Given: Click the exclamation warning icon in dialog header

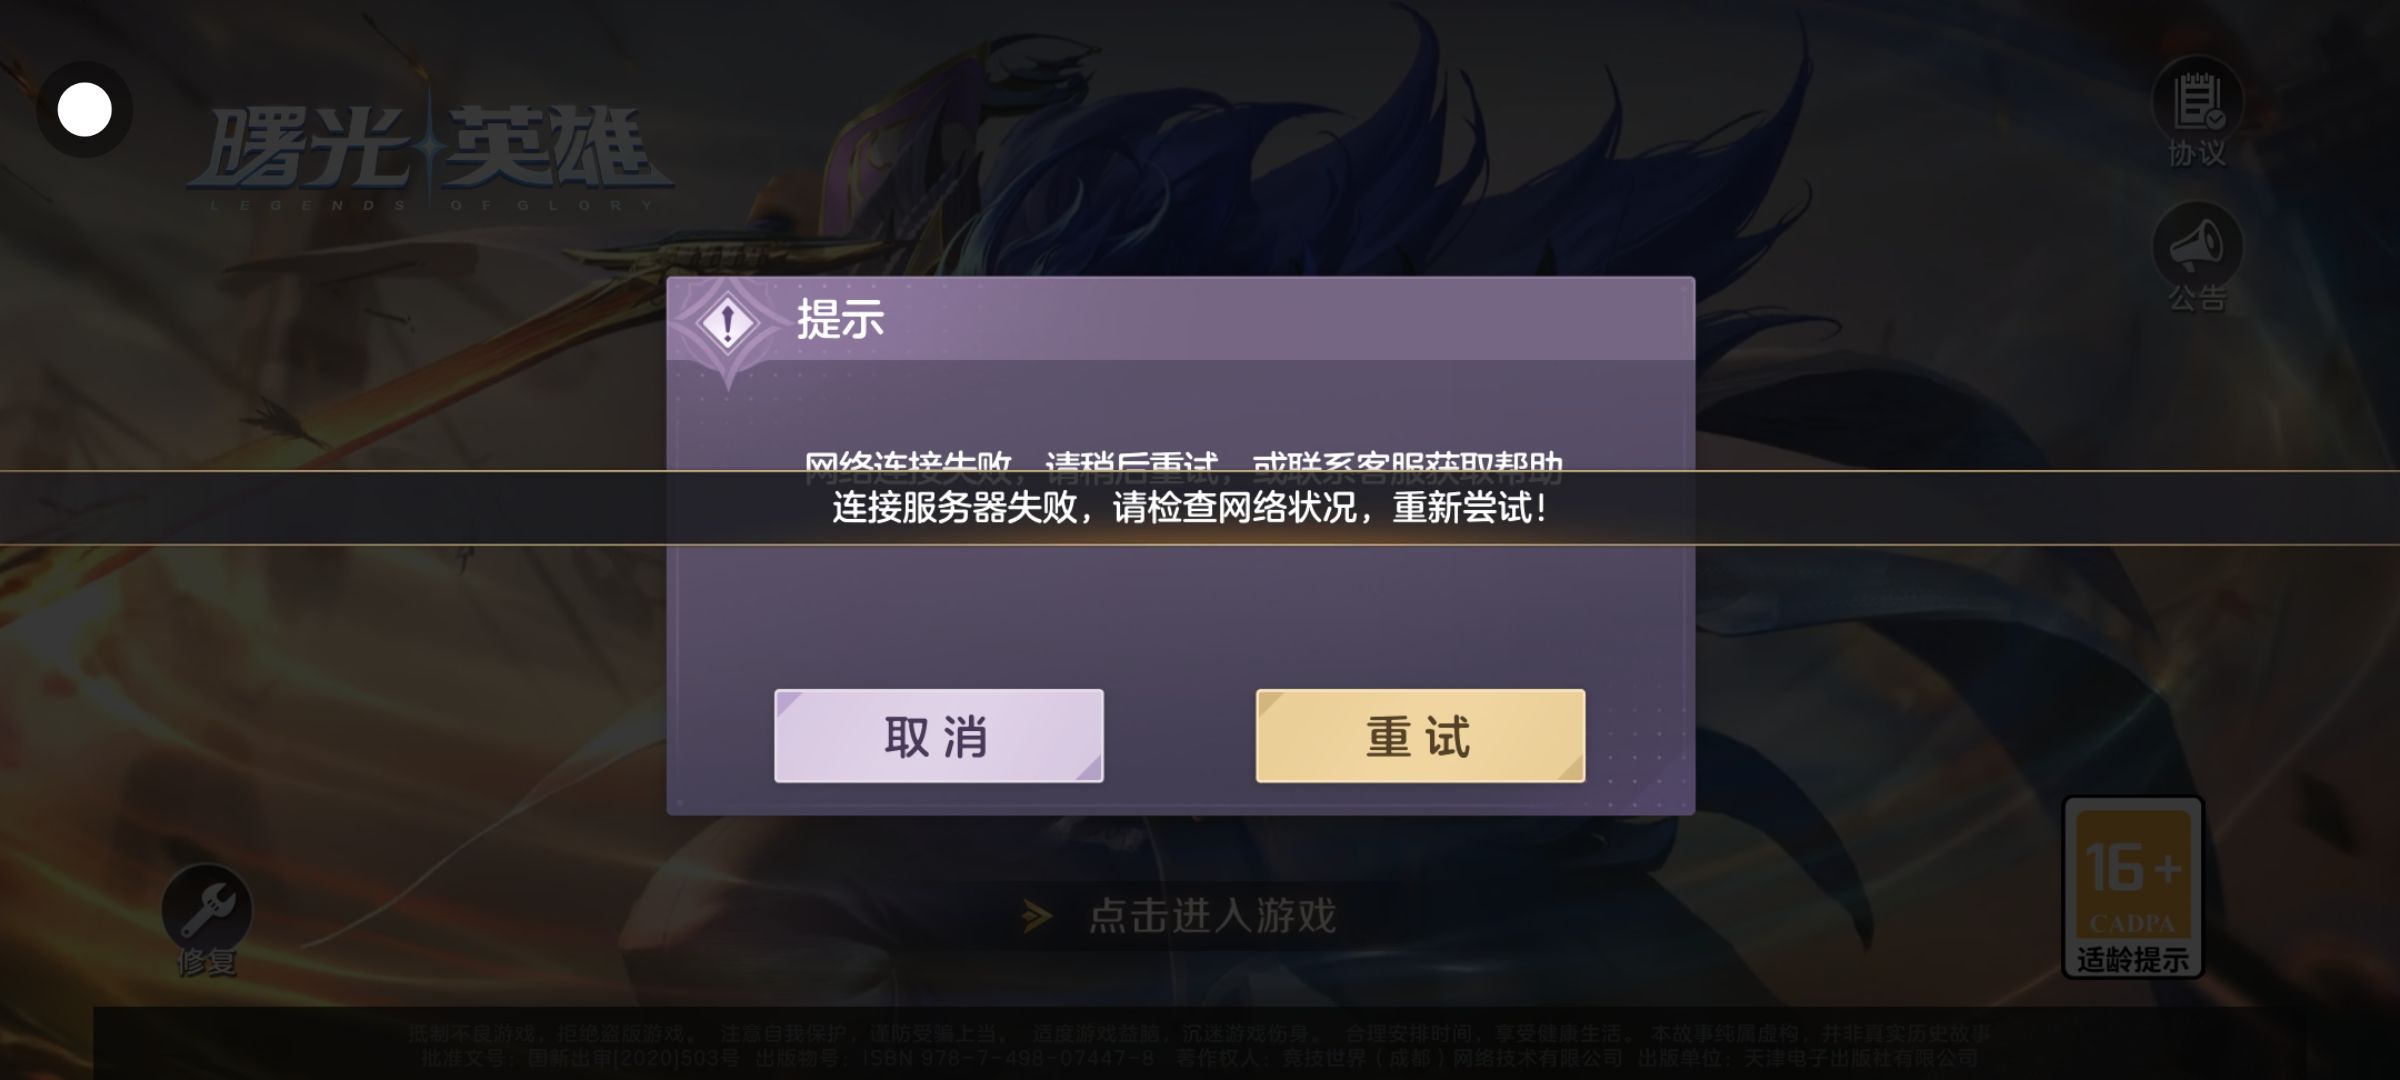Looking at the screenshot, I should tap(728, 324).
